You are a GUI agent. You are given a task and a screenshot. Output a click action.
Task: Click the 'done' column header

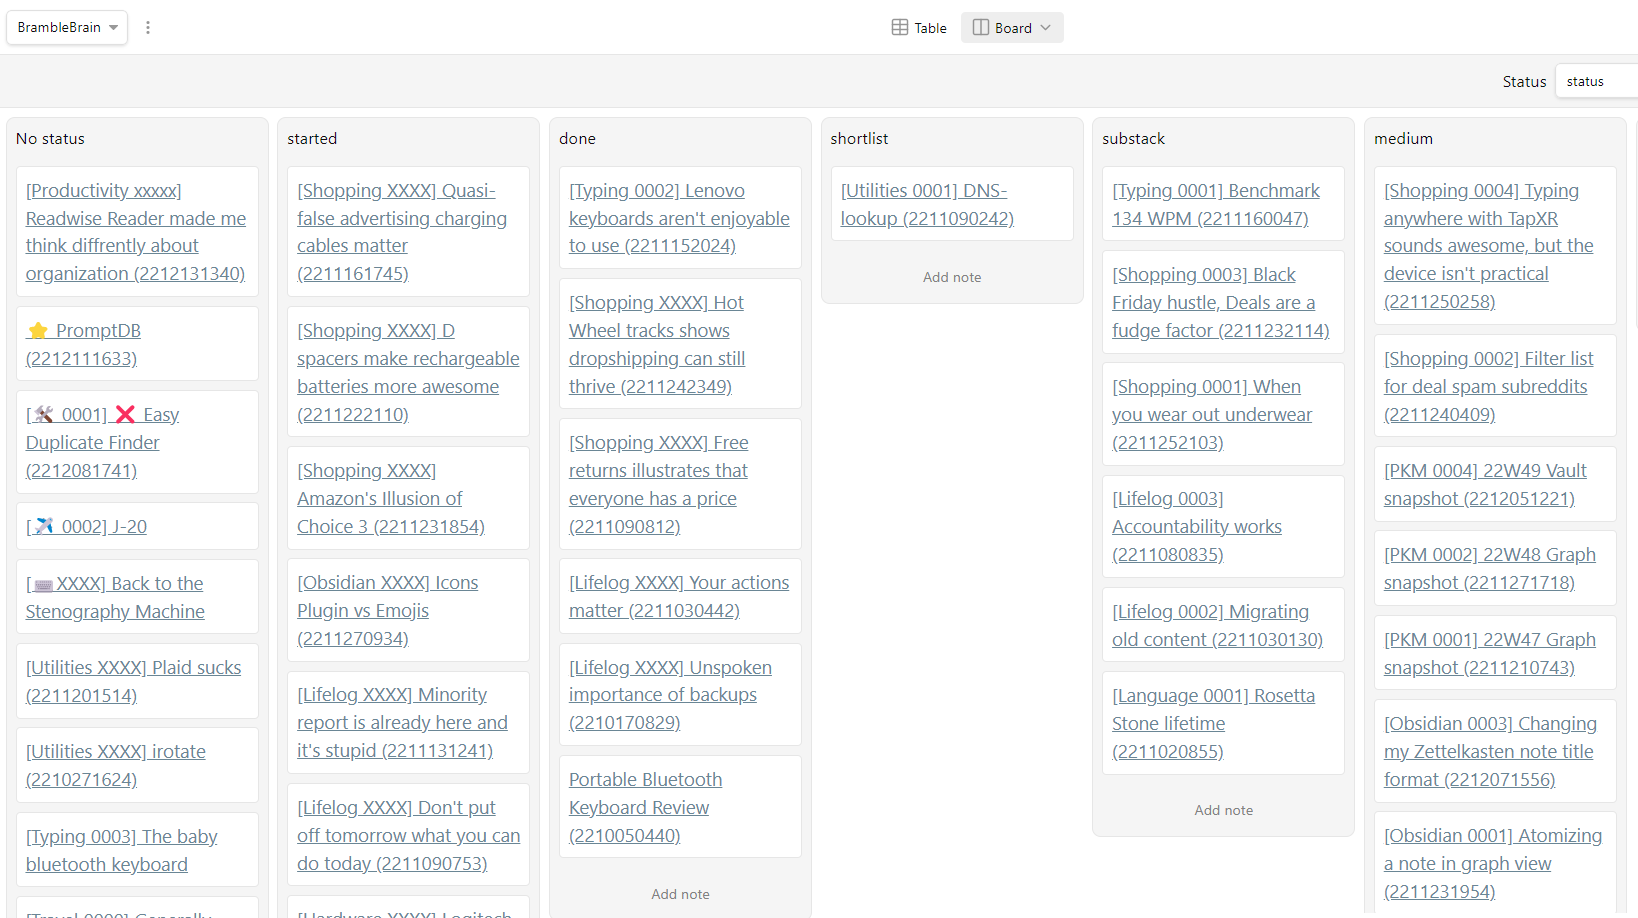(x=577, y=138)
